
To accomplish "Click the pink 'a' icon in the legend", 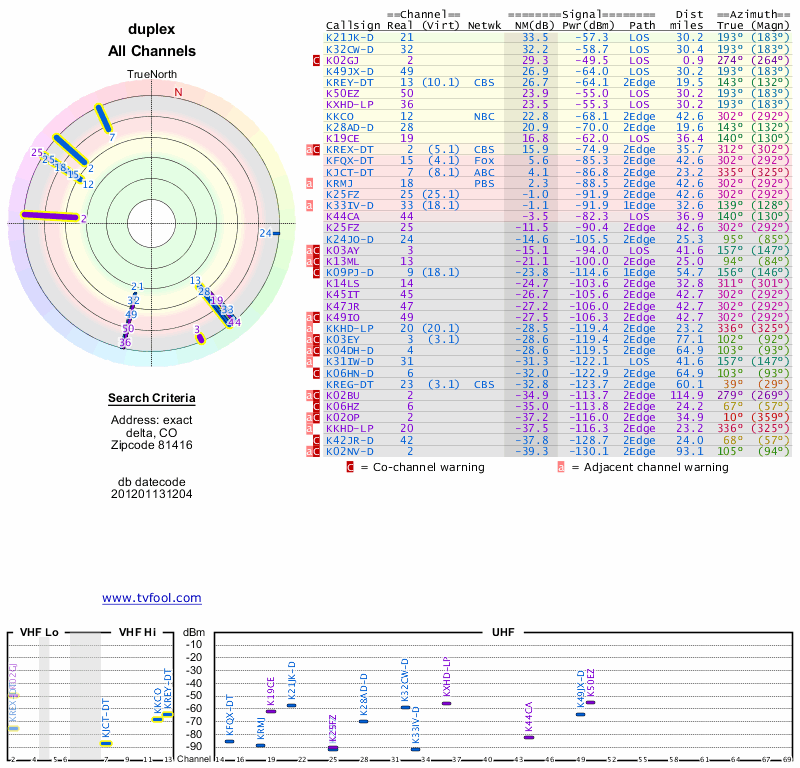I will click(562, 466).
